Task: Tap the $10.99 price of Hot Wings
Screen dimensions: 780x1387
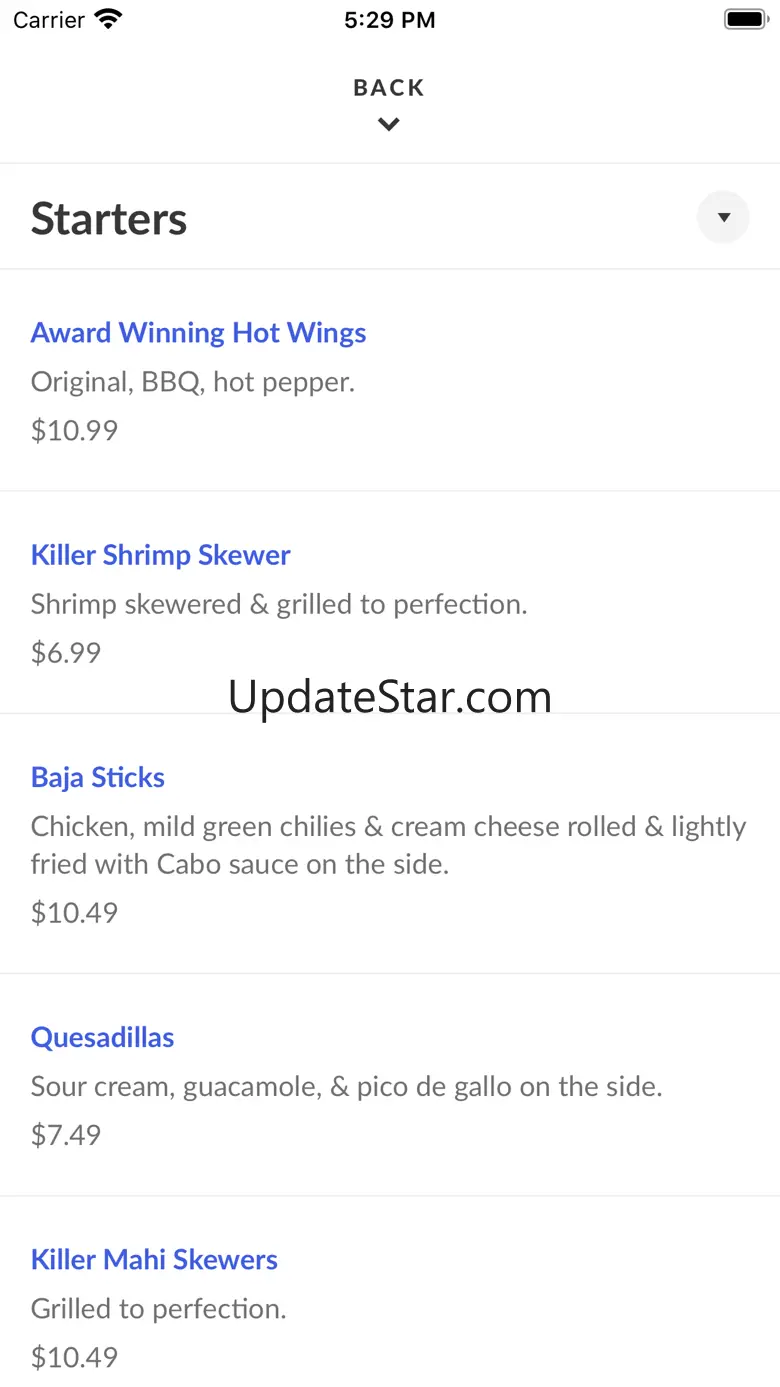Action: click(x=74, y=430)
